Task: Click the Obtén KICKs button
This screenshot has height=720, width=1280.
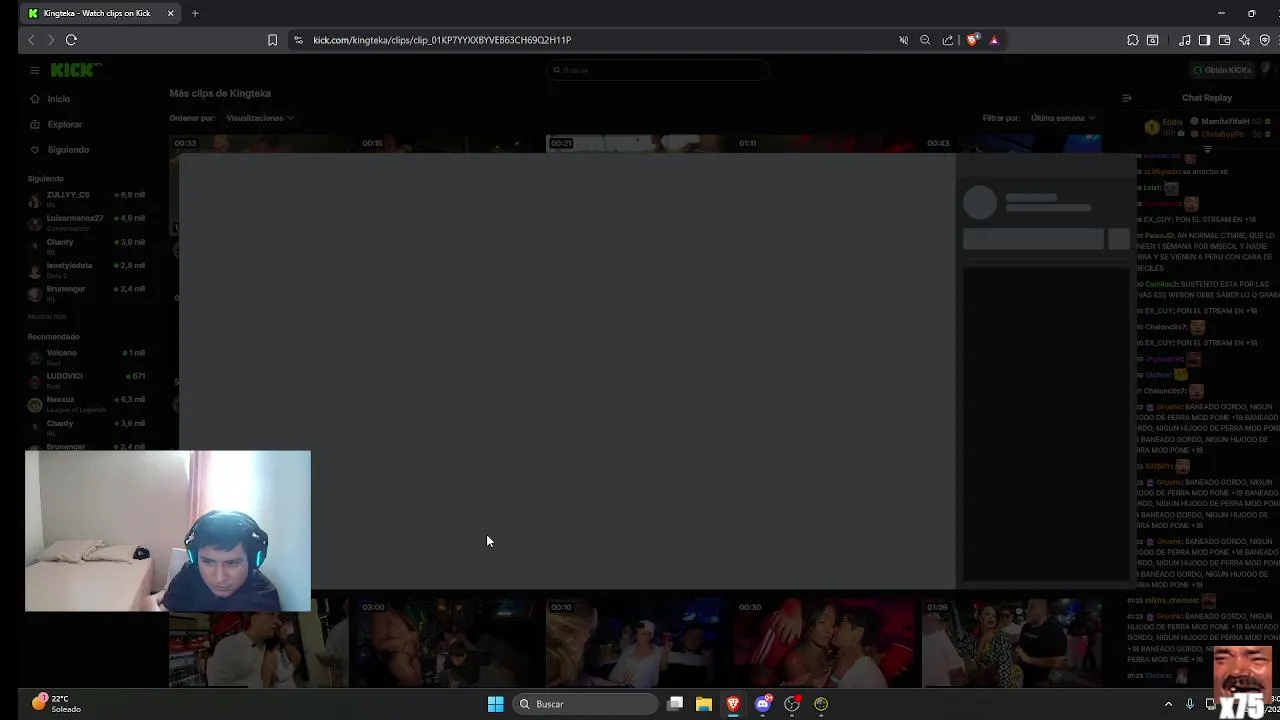Action: tap(1222, 70)
